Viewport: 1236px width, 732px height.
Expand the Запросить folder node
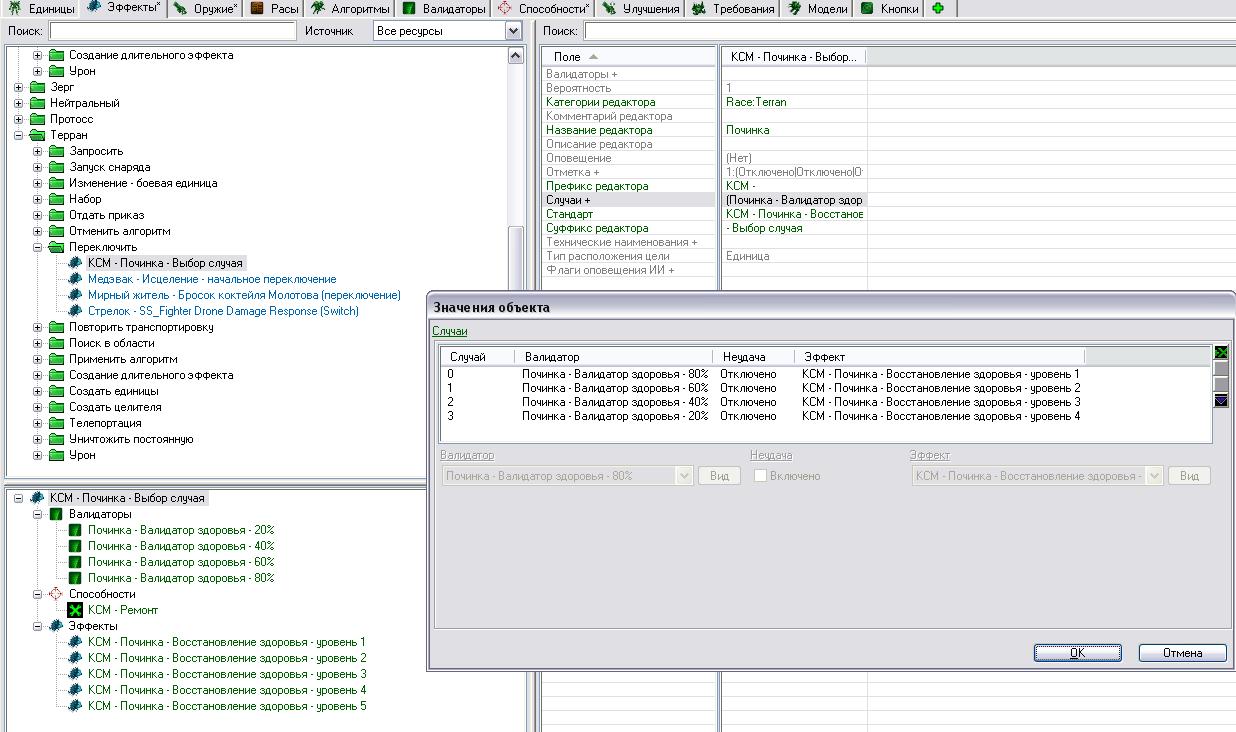point(38,151)
